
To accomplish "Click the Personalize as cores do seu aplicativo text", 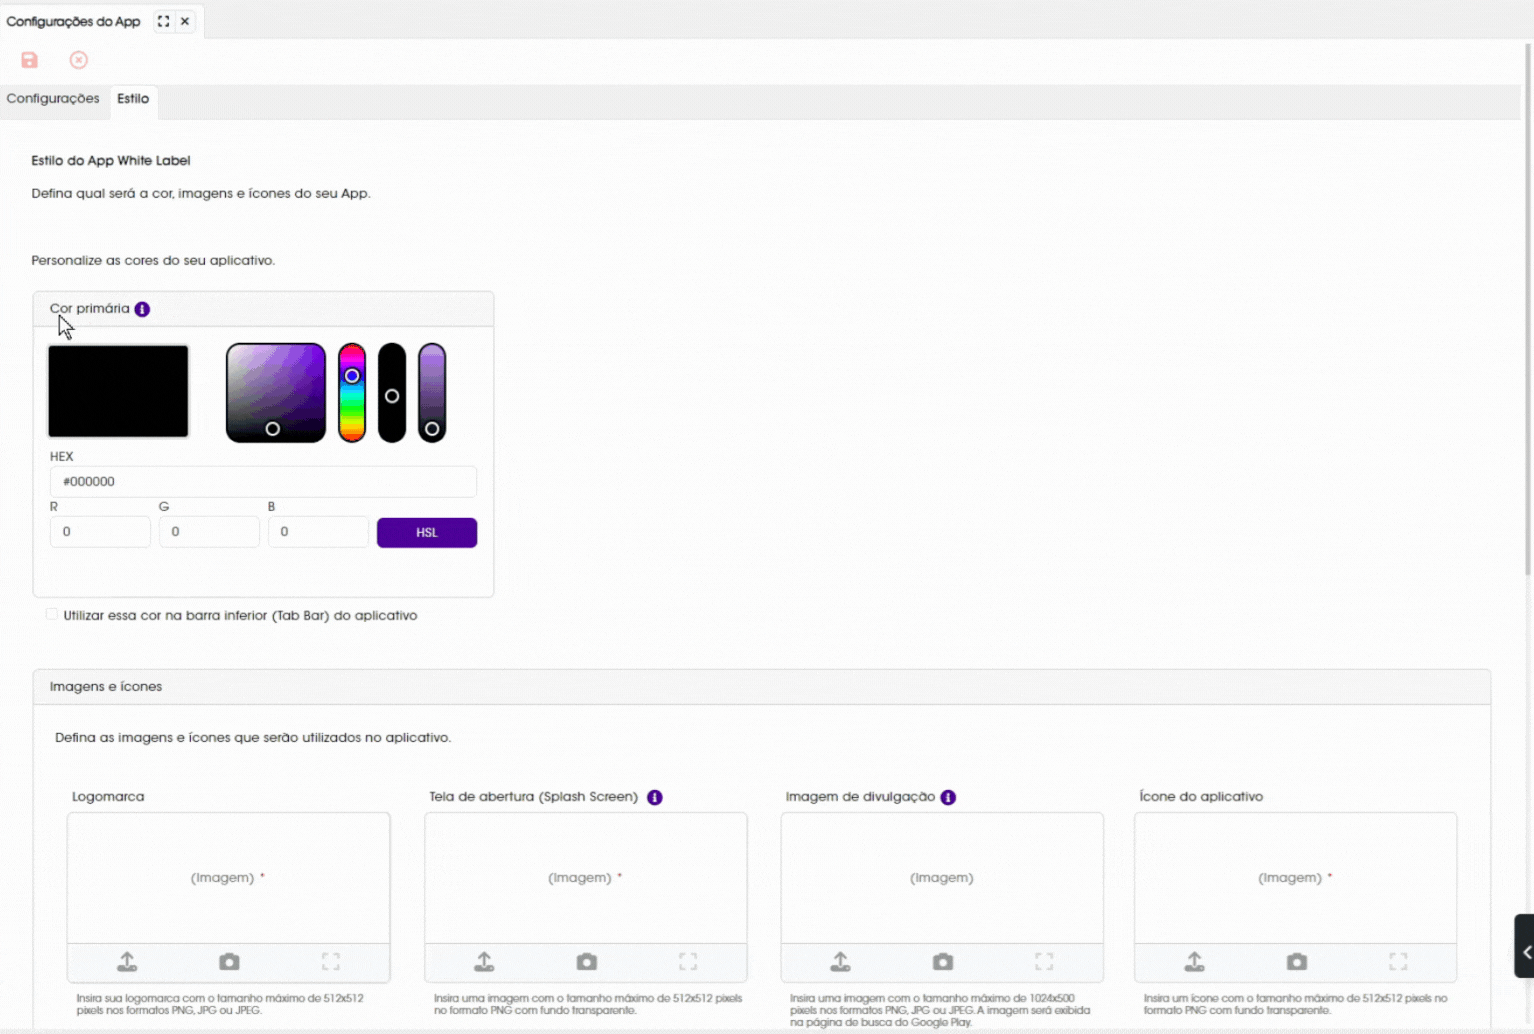I will (x=153, y=260).
